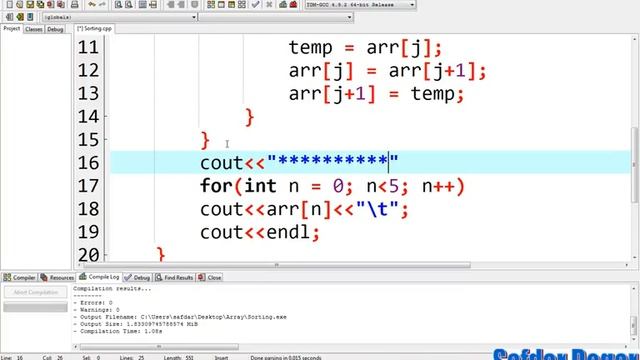Print the source file

point(75,4)
